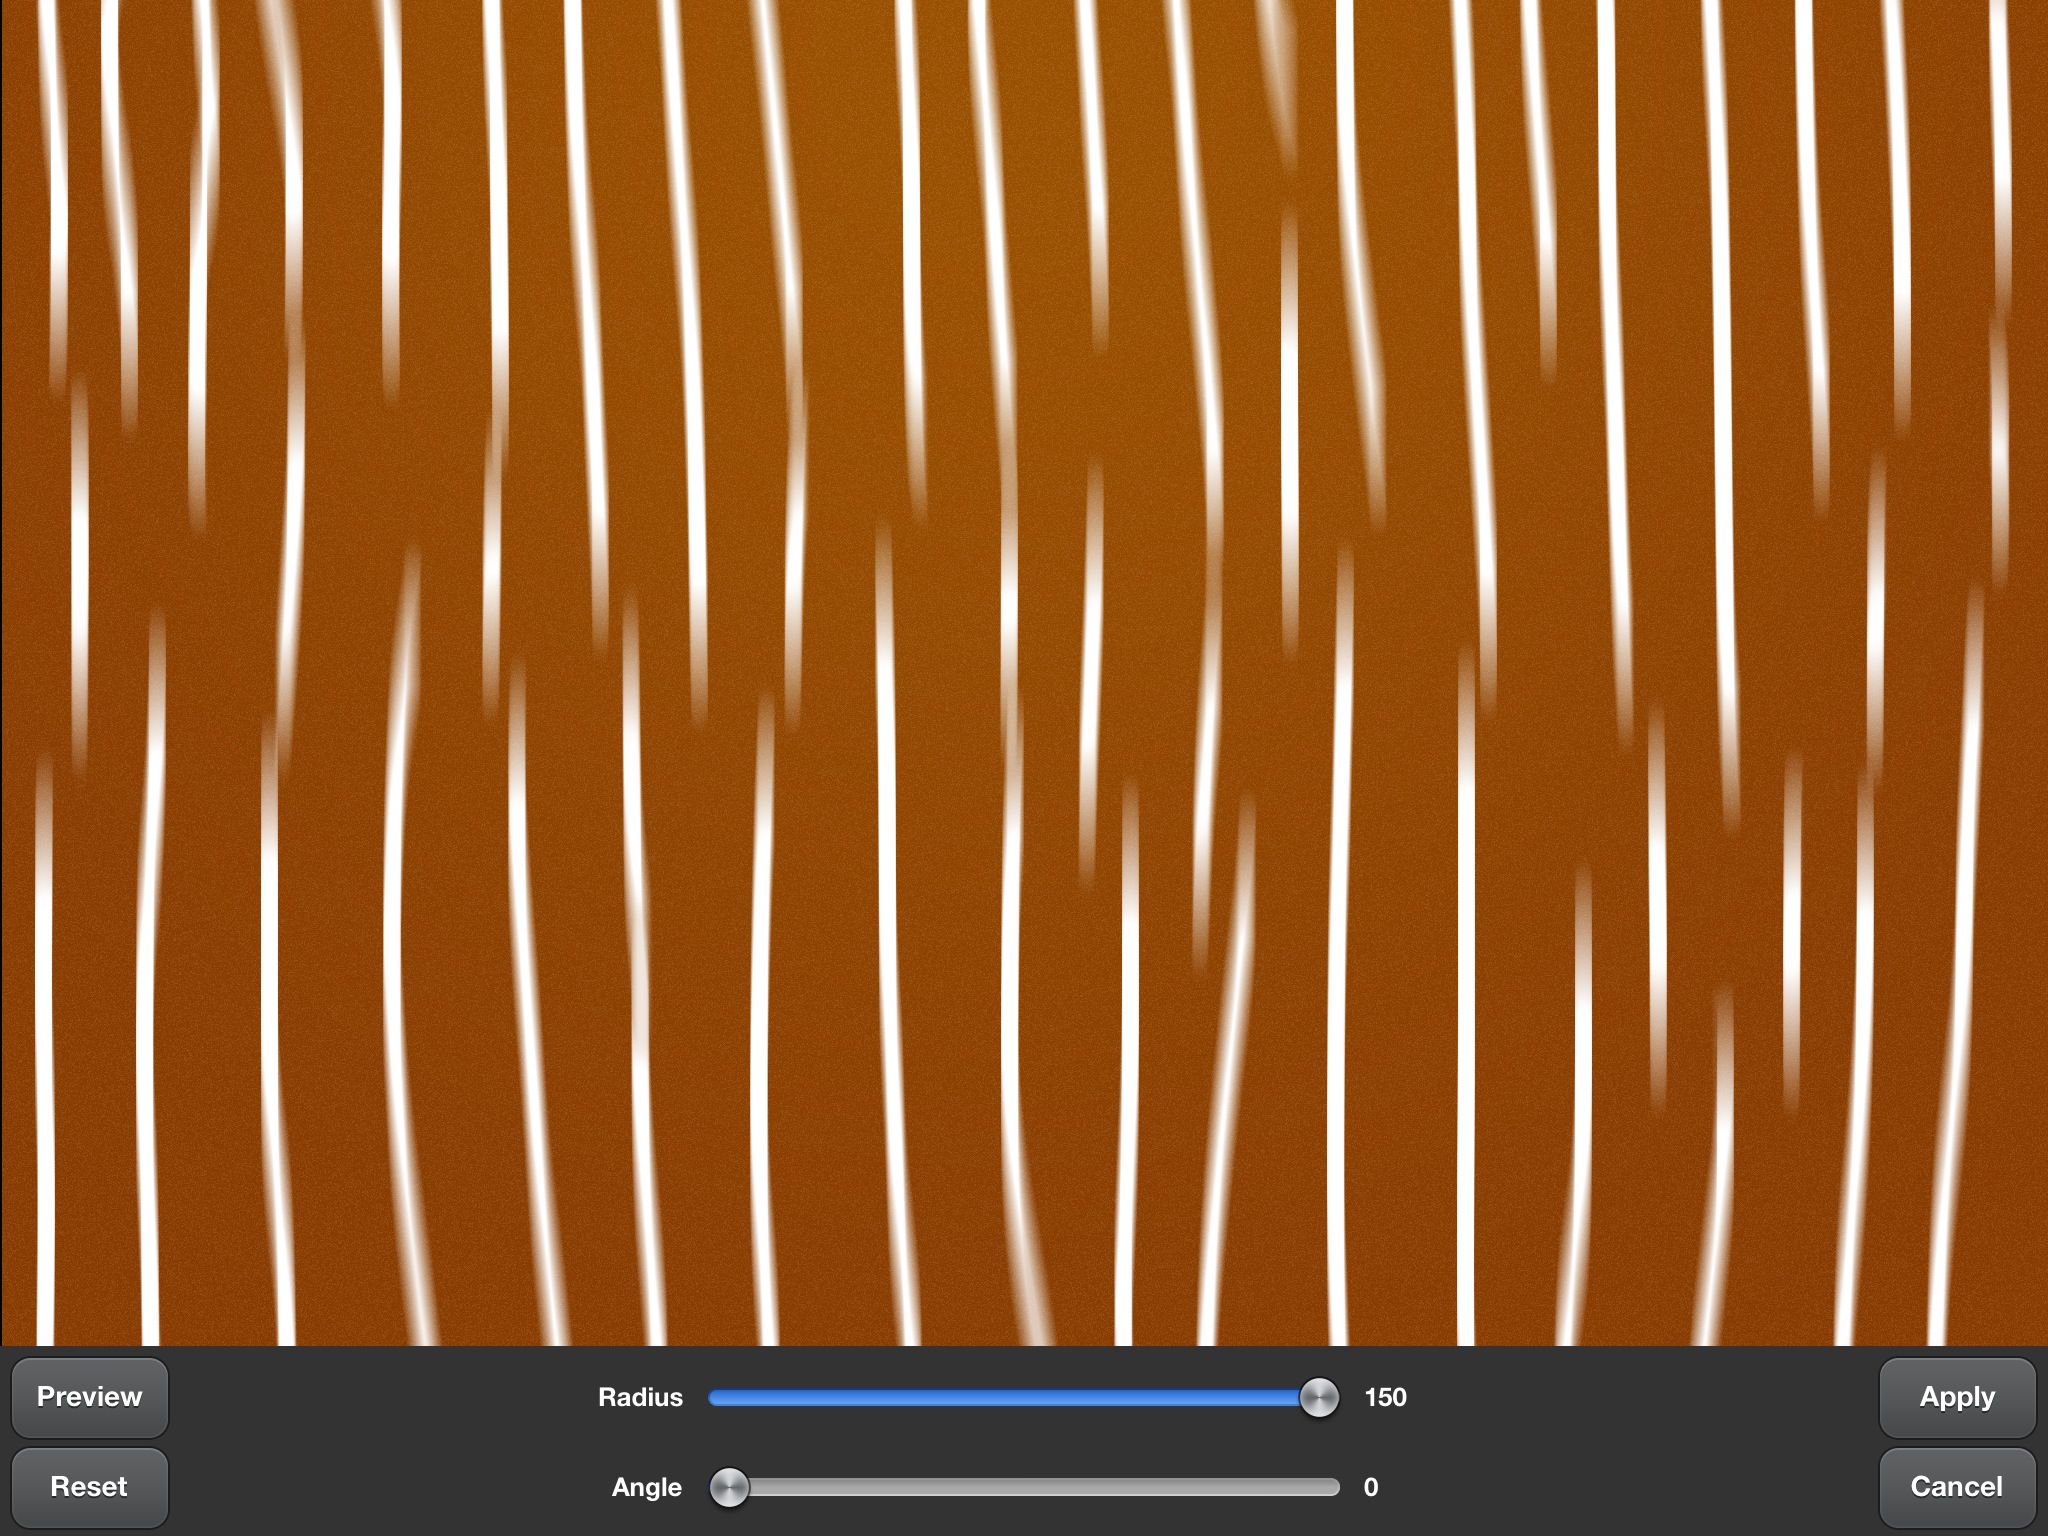Set Radius by clicking the blue track midpoint
Screen dimensions: 2048x1536
1010,1397
